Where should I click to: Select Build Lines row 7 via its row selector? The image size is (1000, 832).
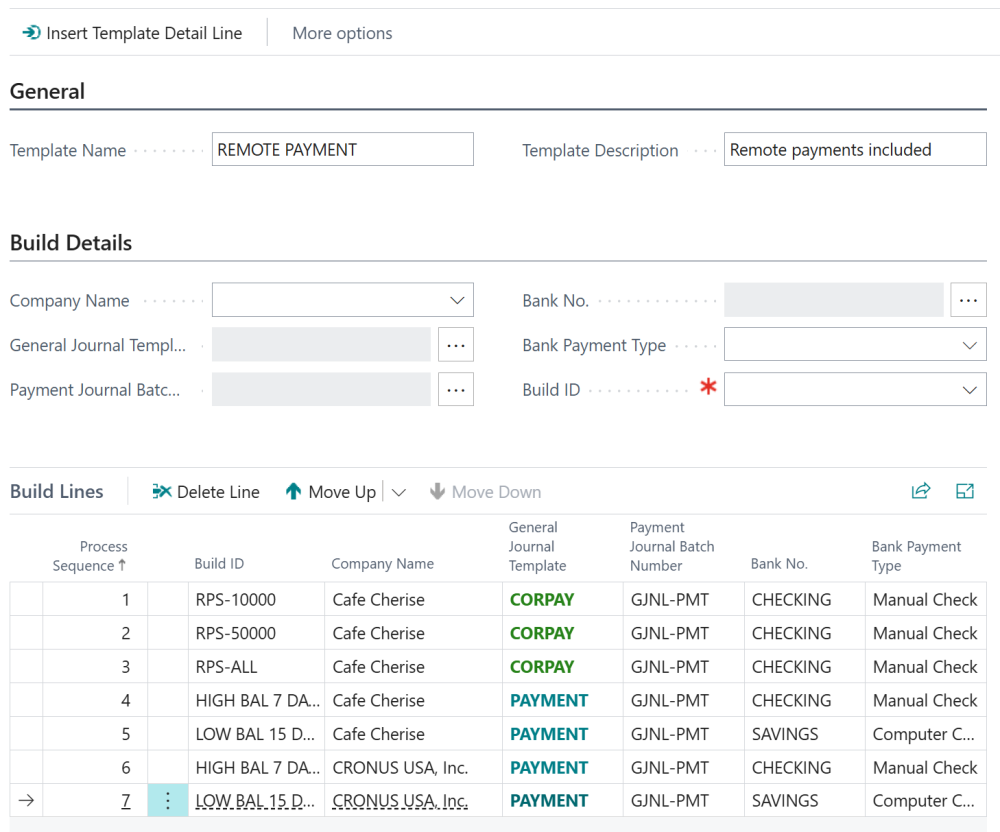[26, 800]
